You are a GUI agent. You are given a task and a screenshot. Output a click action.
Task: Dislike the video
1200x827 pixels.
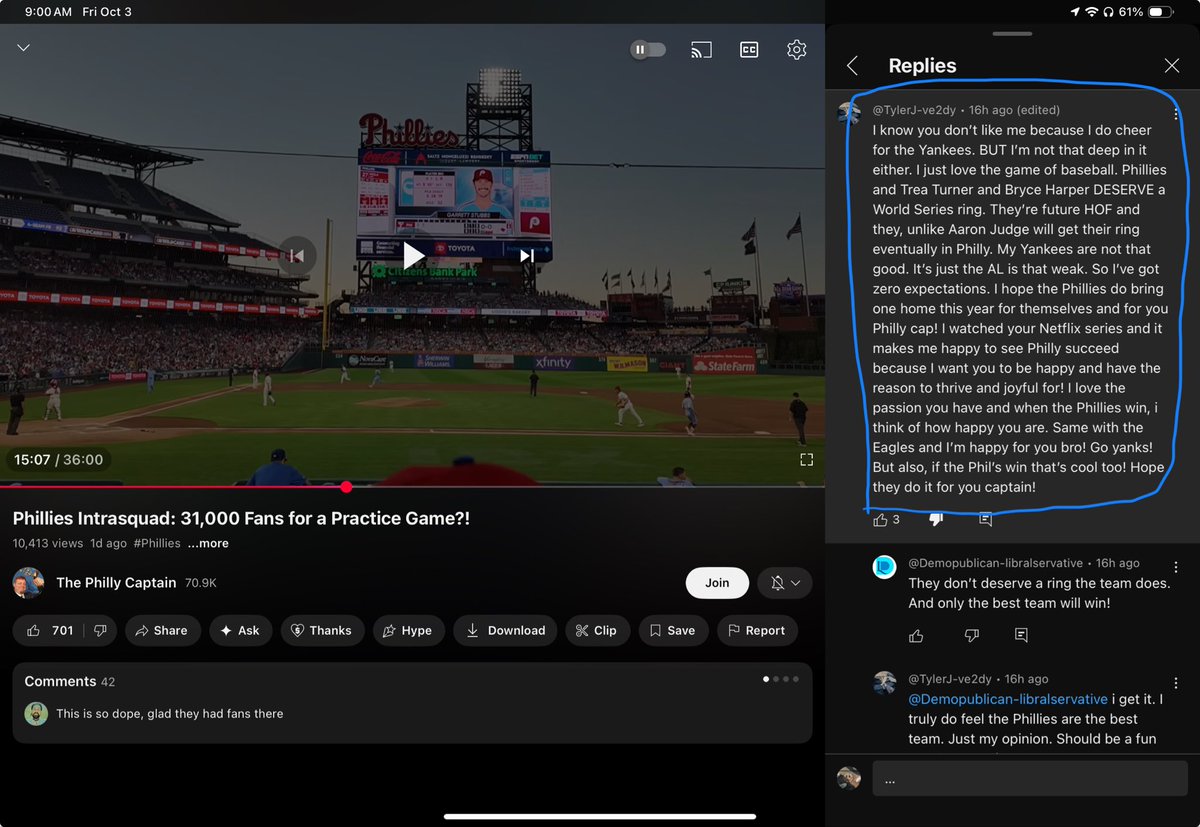pos(101,630)
